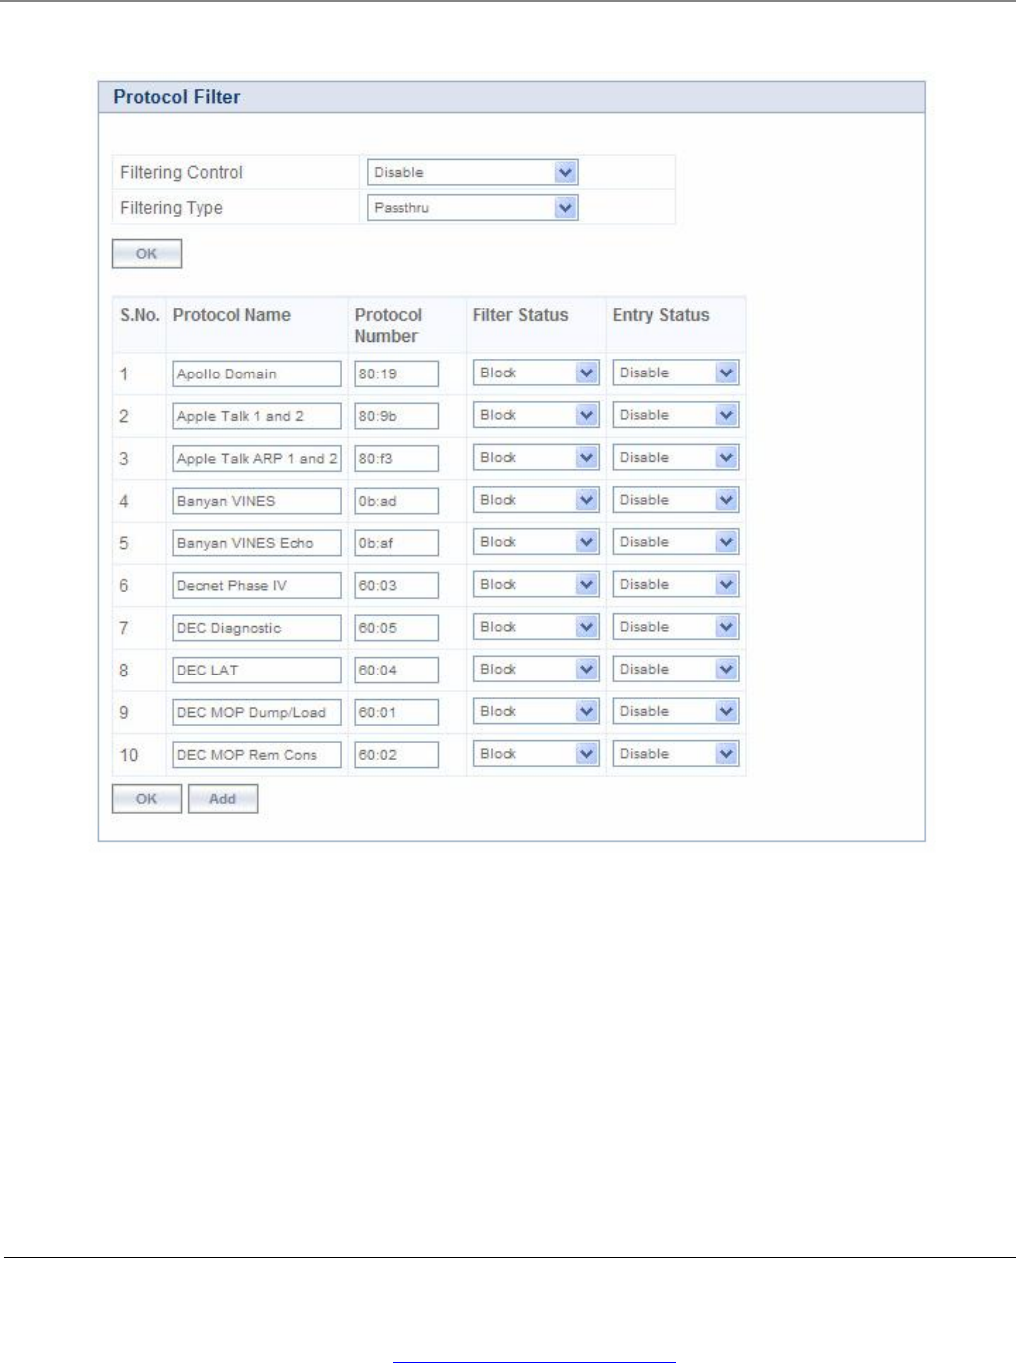
Task: Edit the Apollo Domain protocol name field
Action: click(x=256, y=374)
